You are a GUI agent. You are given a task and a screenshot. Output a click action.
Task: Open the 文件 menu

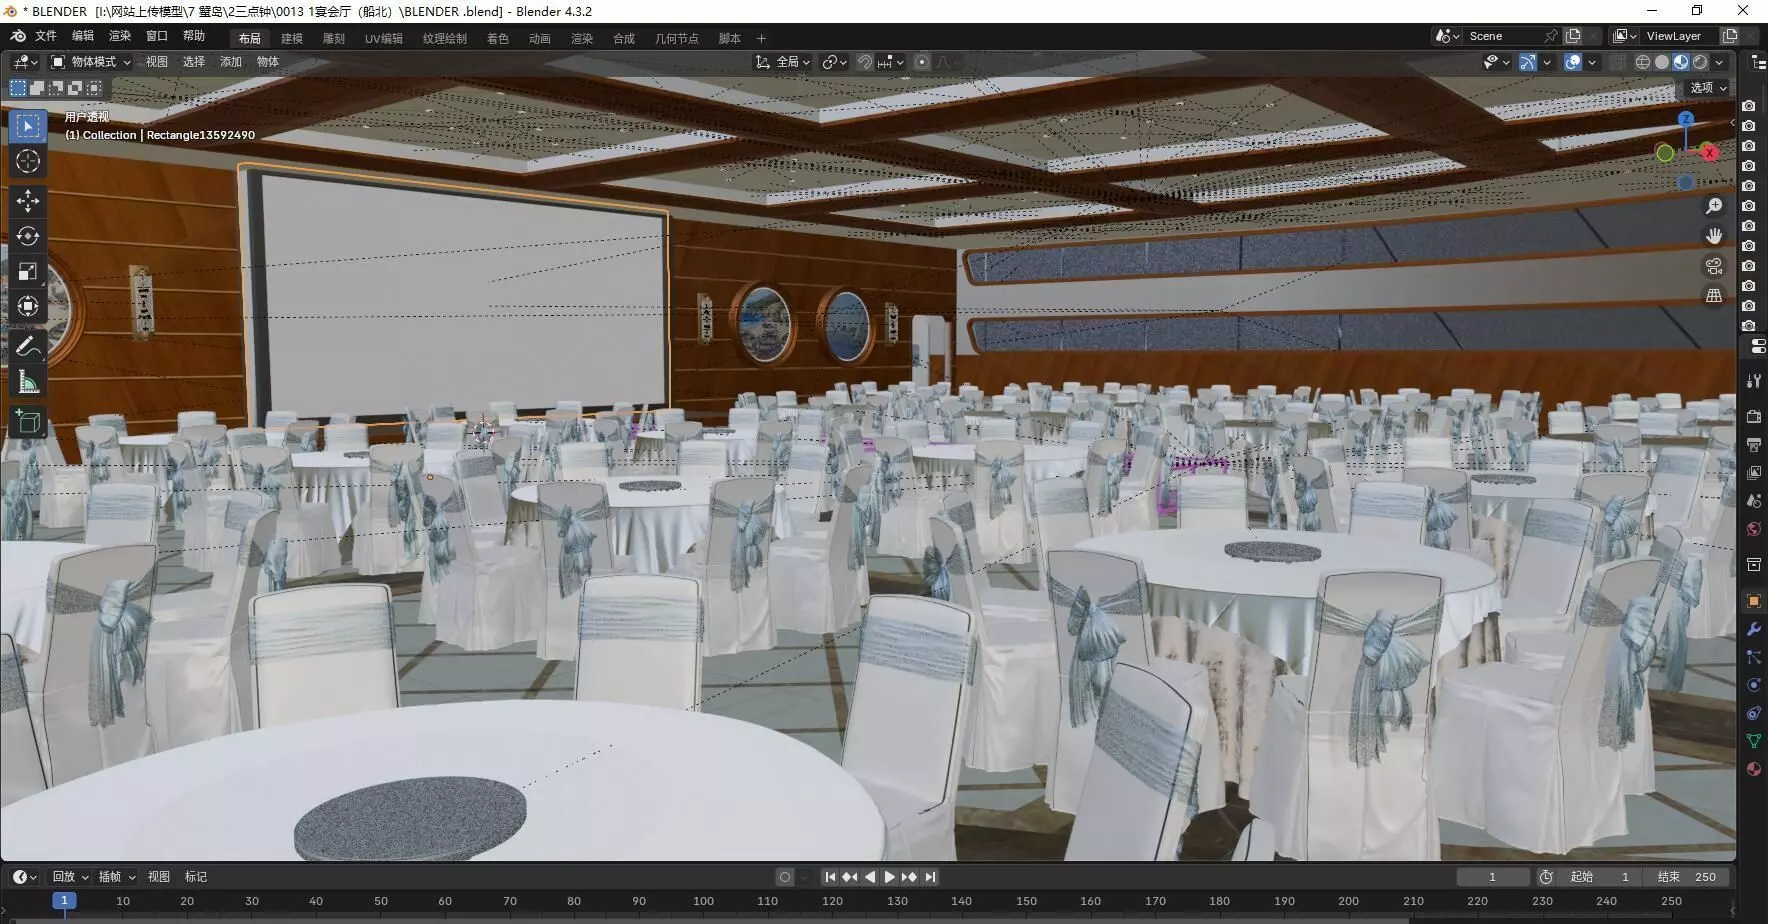pos(46,36)
